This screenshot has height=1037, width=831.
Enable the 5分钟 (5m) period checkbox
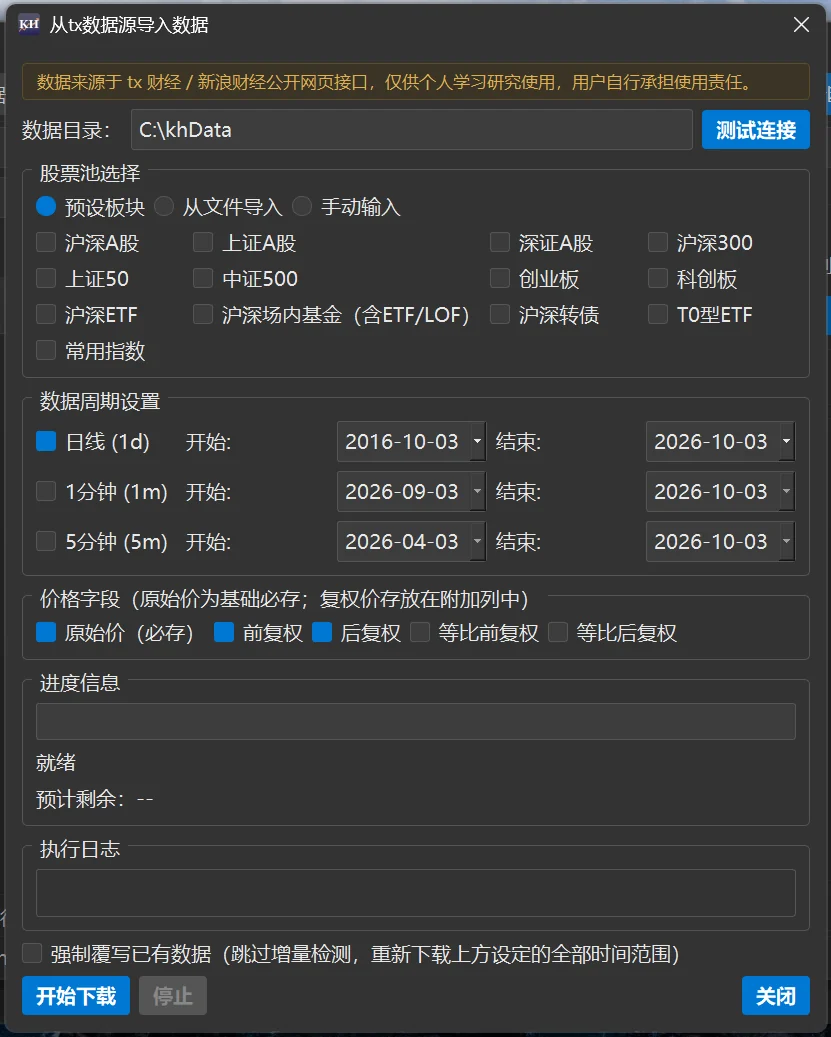[46, 542]
